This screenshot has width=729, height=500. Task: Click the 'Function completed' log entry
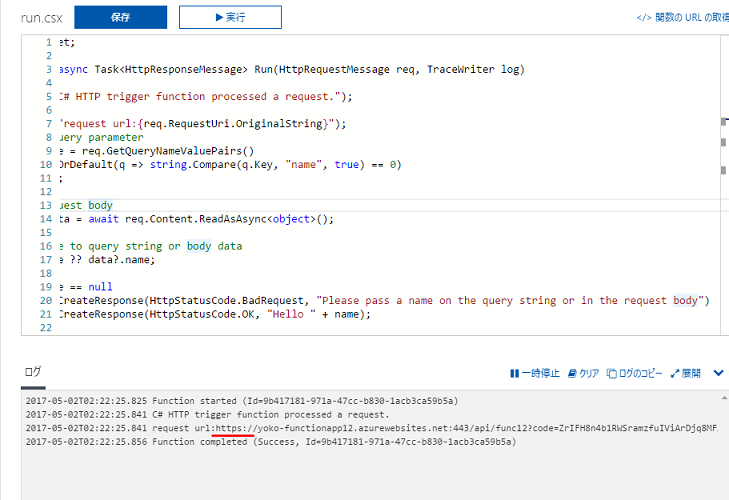tap(271, 441)
